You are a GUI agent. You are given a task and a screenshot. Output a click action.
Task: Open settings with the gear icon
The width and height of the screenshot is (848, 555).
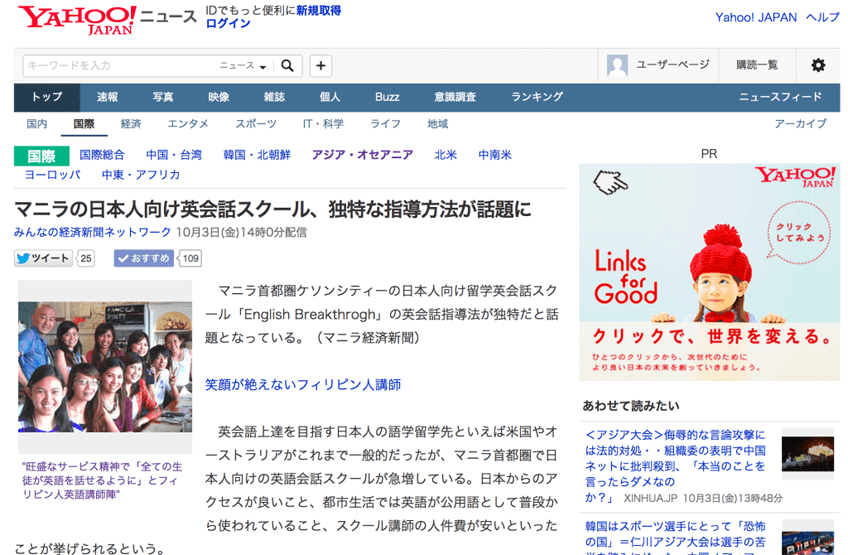click(x=818, y=65)
